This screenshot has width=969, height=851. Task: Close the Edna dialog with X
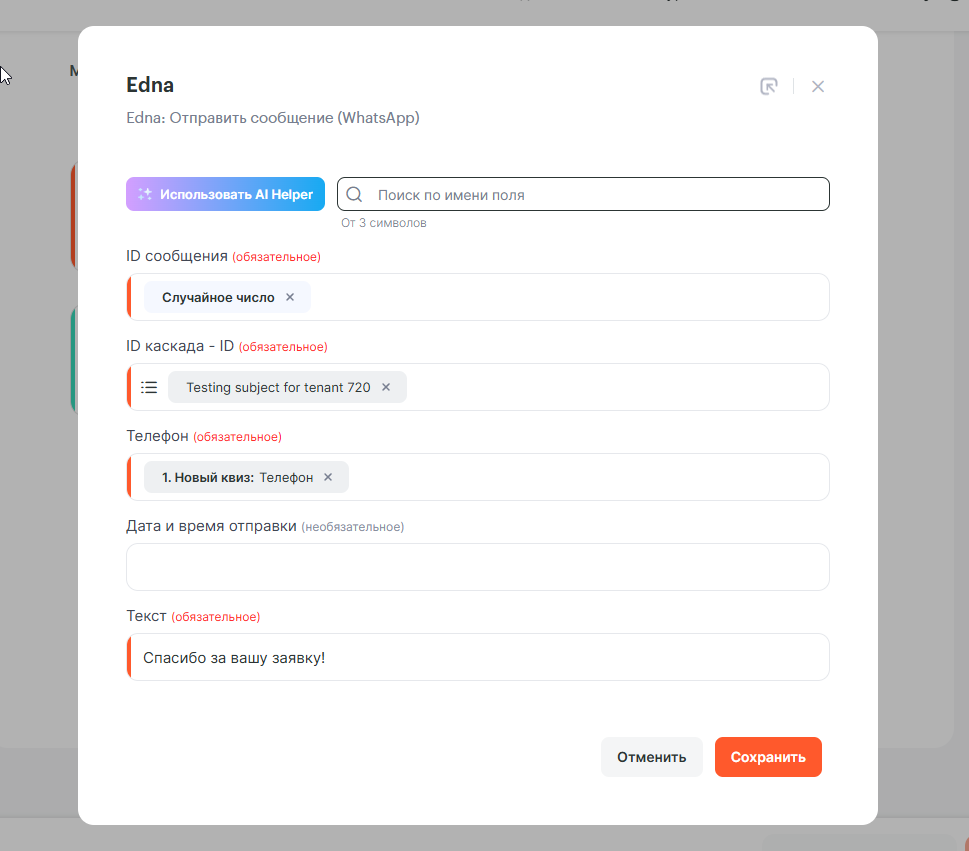tap(818, 87)
